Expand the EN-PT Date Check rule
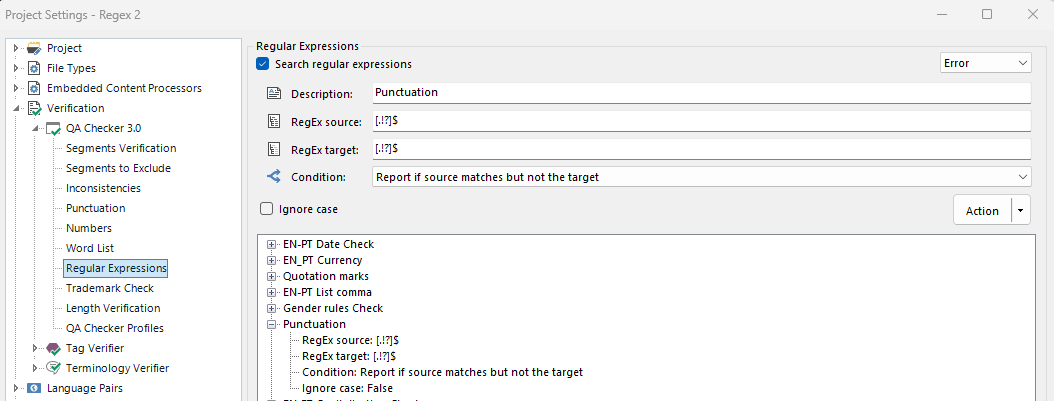The image size is (1054, 401). 272,244
